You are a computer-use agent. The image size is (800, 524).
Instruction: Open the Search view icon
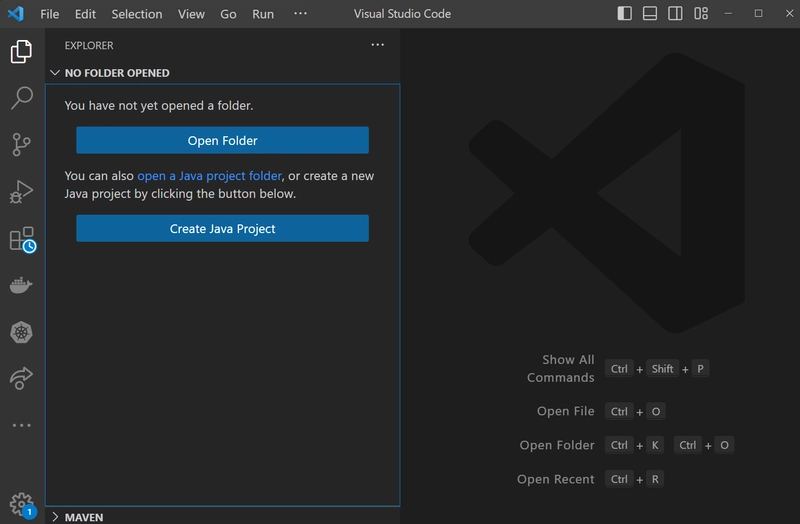pyautogui.click(x=21, y=97)
